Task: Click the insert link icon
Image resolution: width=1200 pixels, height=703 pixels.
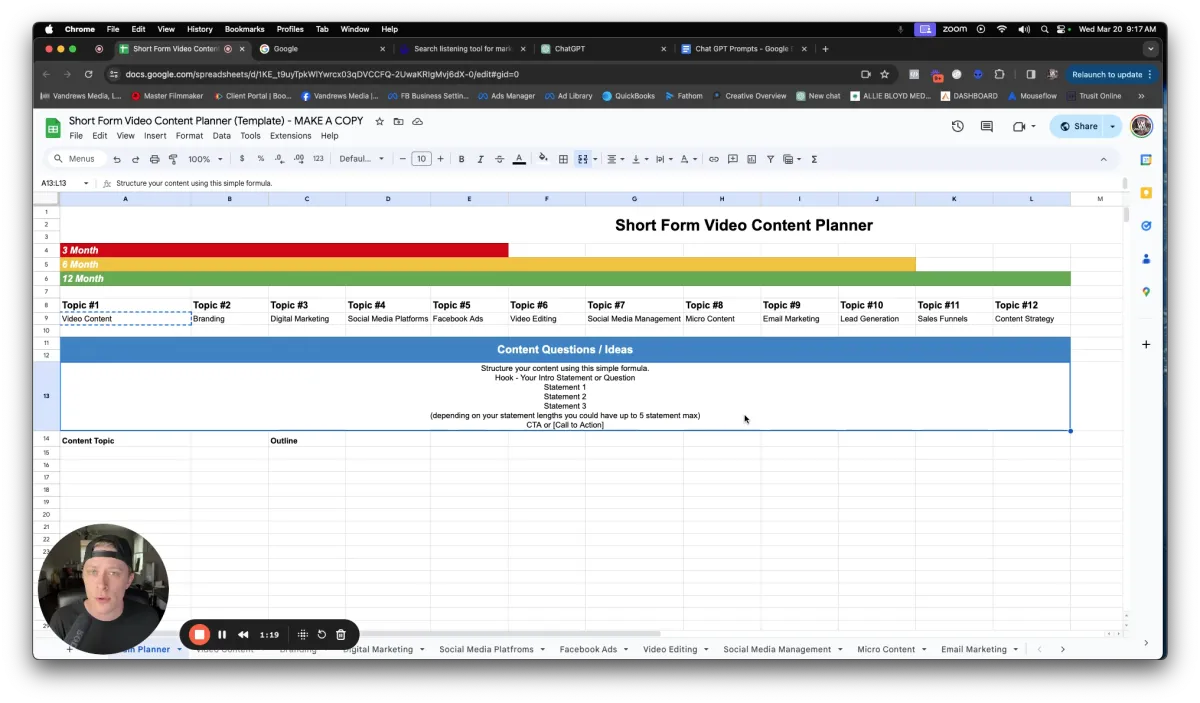Action: pyautogui.click(x=713, y=159)
